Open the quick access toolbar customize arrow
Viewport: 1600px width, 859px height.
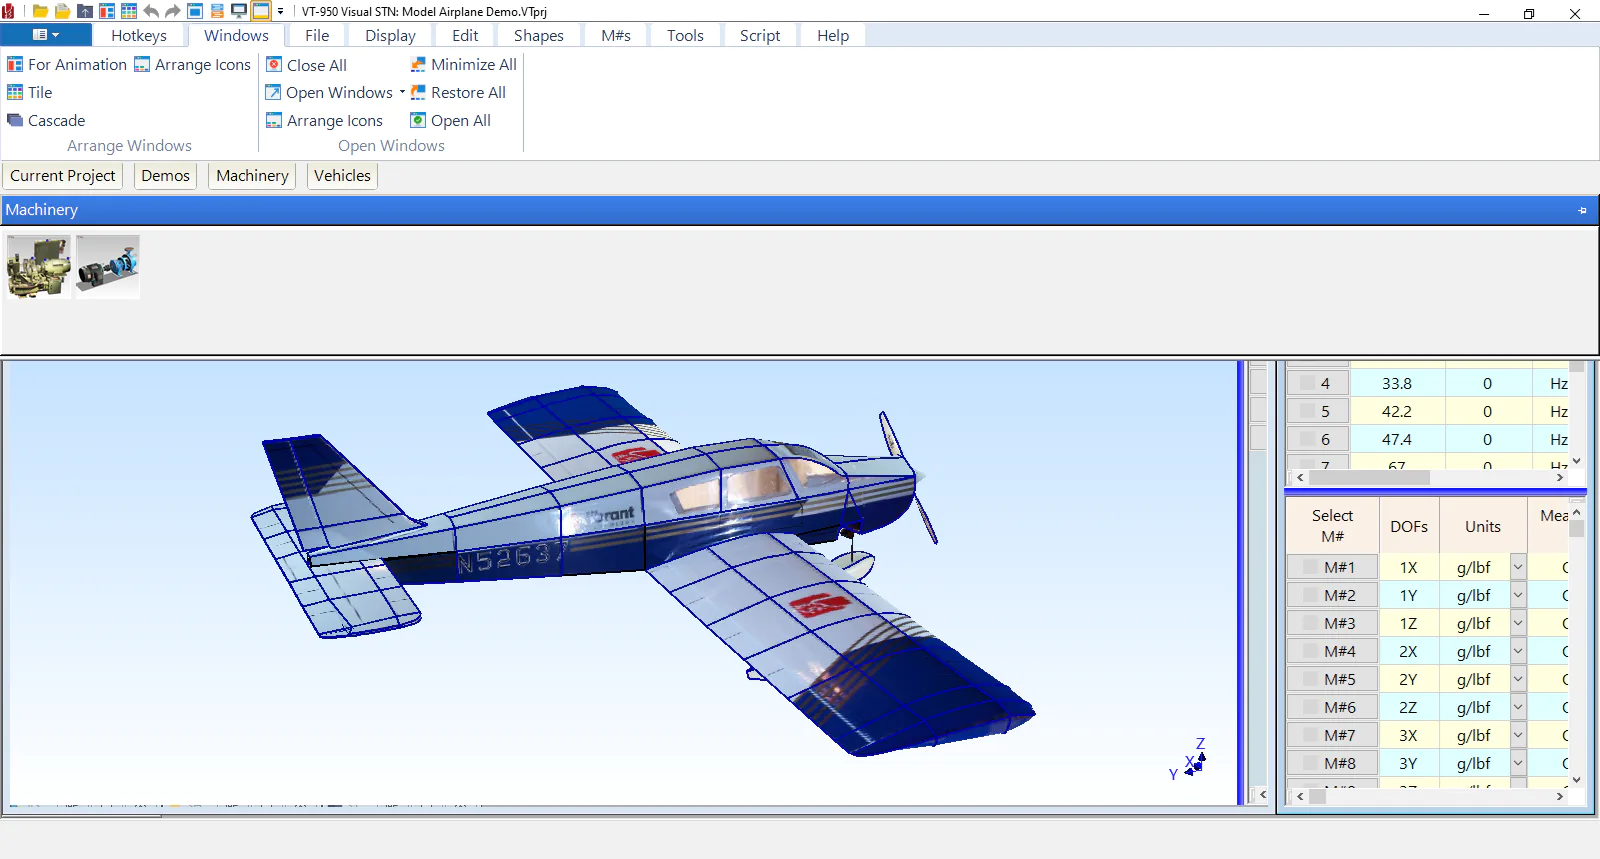280,11
